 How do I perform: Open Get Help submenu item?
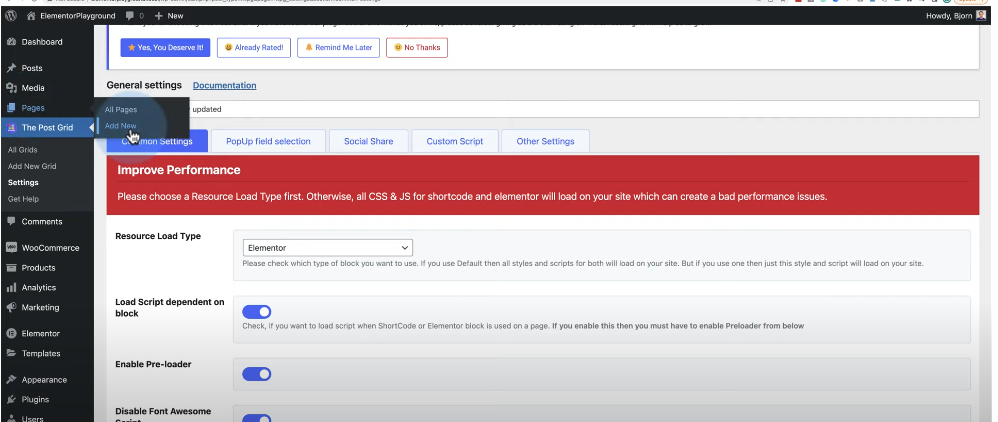click(x=24, y=199)
